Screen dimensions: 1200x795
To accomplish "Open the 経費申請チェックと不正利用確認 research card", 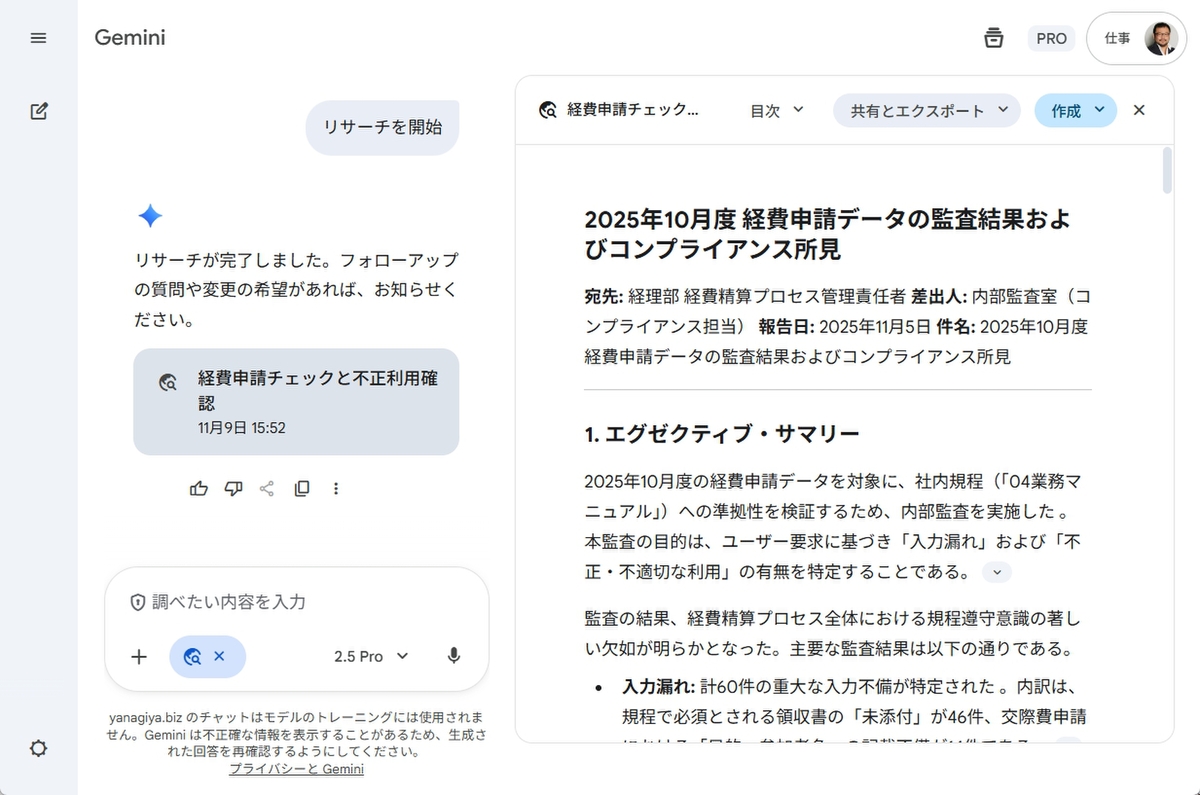I will (296, 402).
